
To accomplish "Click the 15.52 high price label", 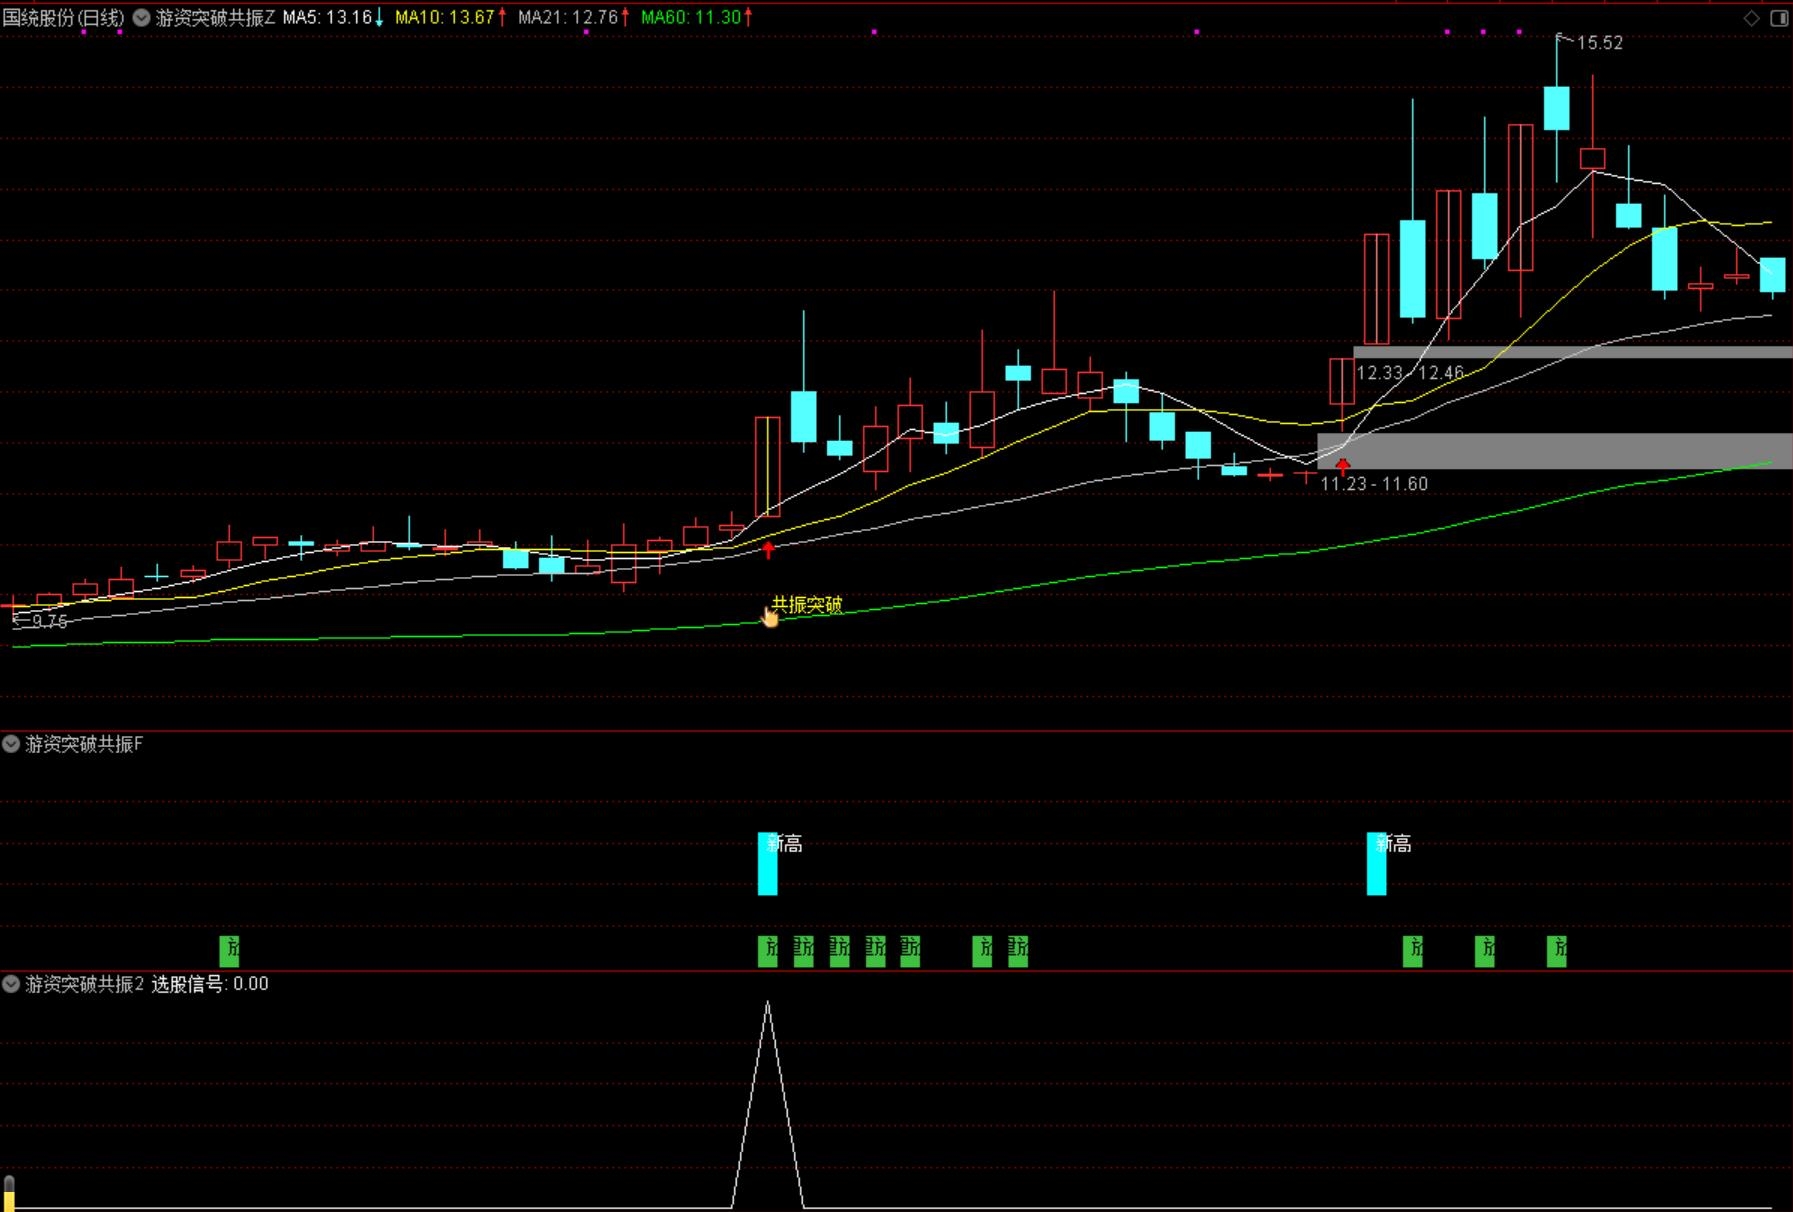I will (x=1599, y=43).
